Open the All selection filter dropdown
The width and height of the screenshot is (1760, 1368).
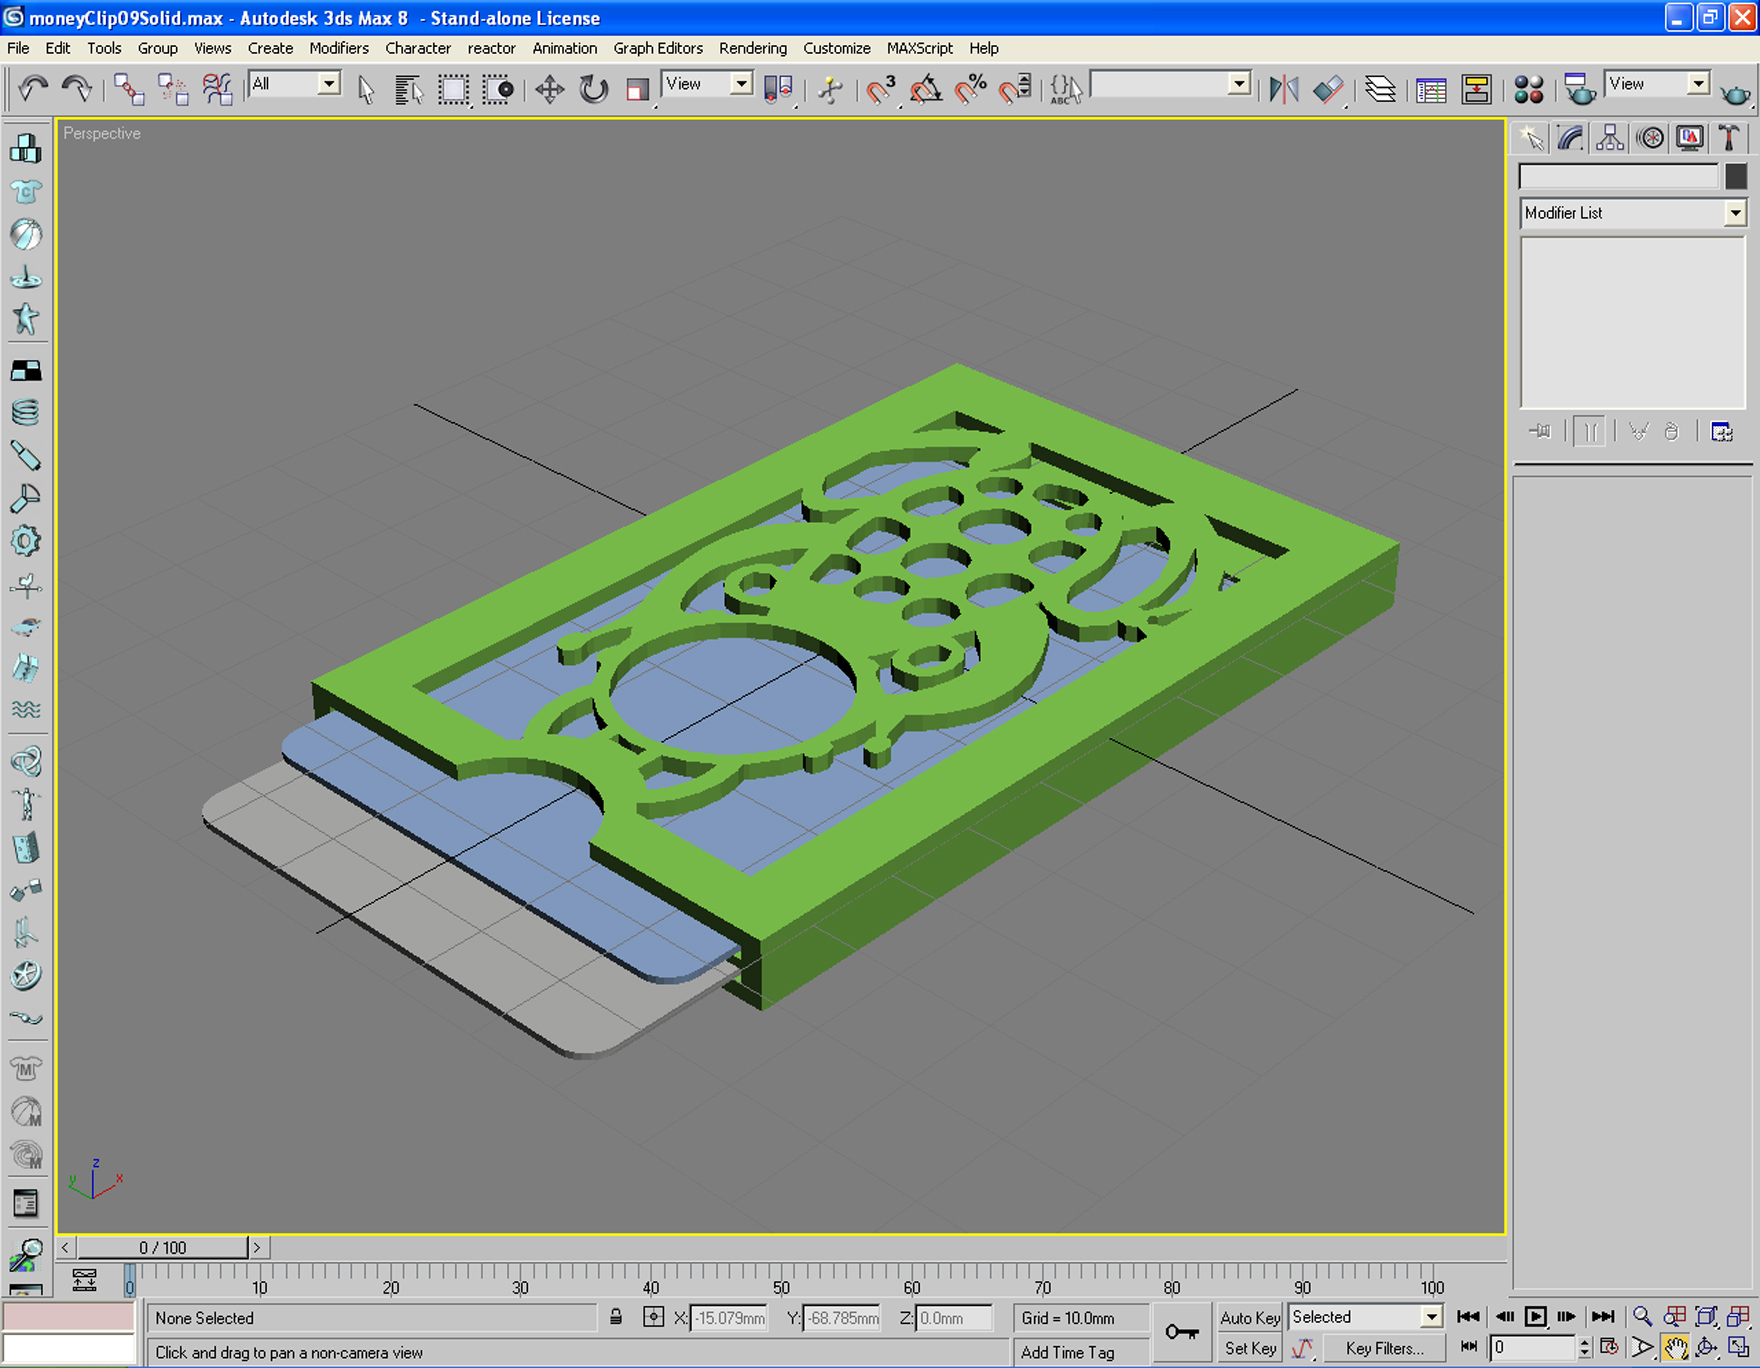tap(294, 85)
